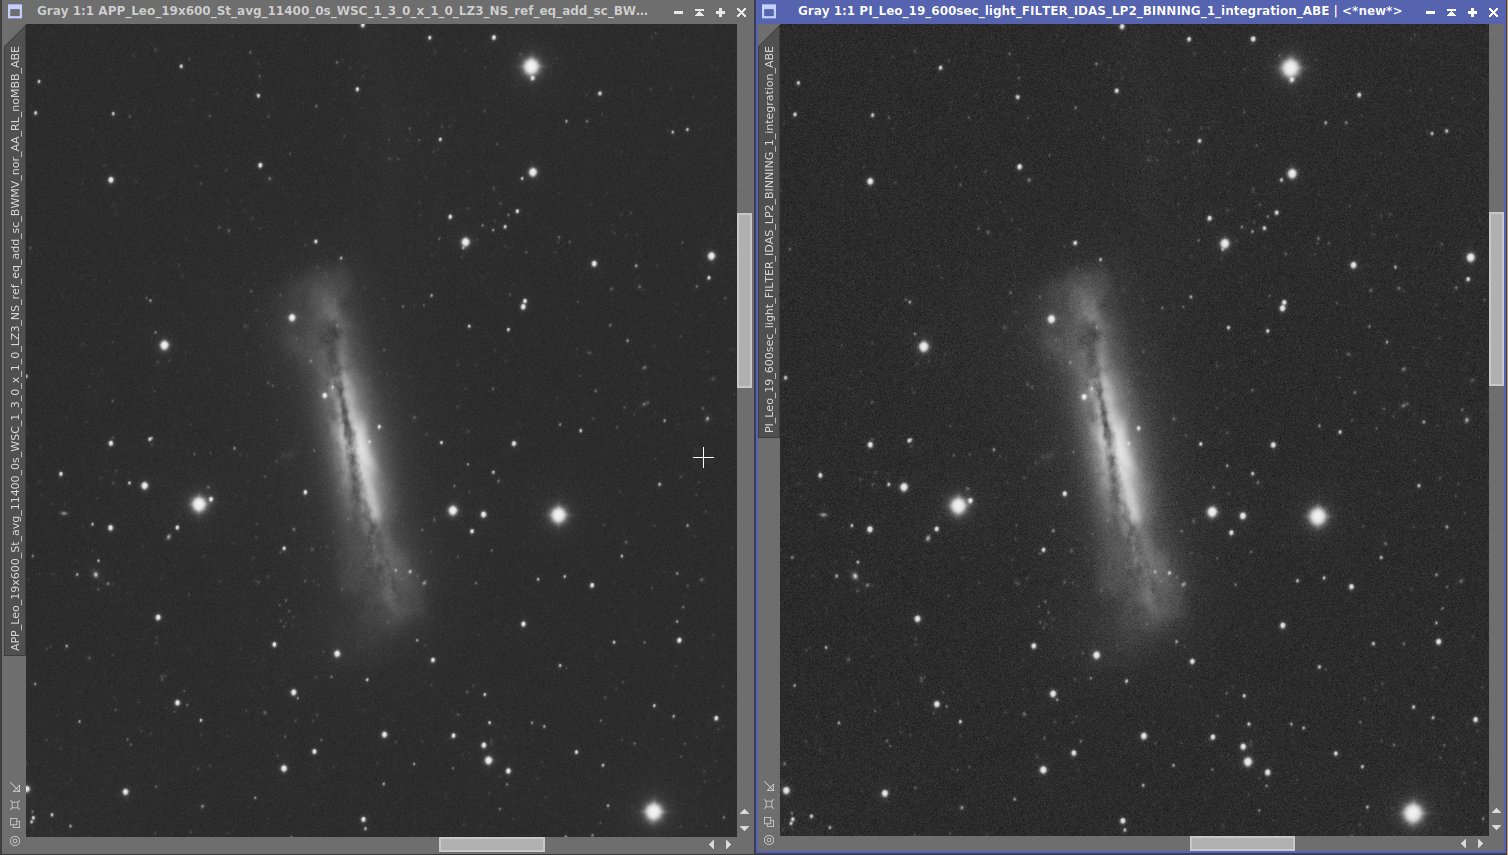The height and width of the screenshot is (855, 1508).
Task: Click zoom-to-fit icon in PI_Leo window corner
Action: [x=769, y=805]
